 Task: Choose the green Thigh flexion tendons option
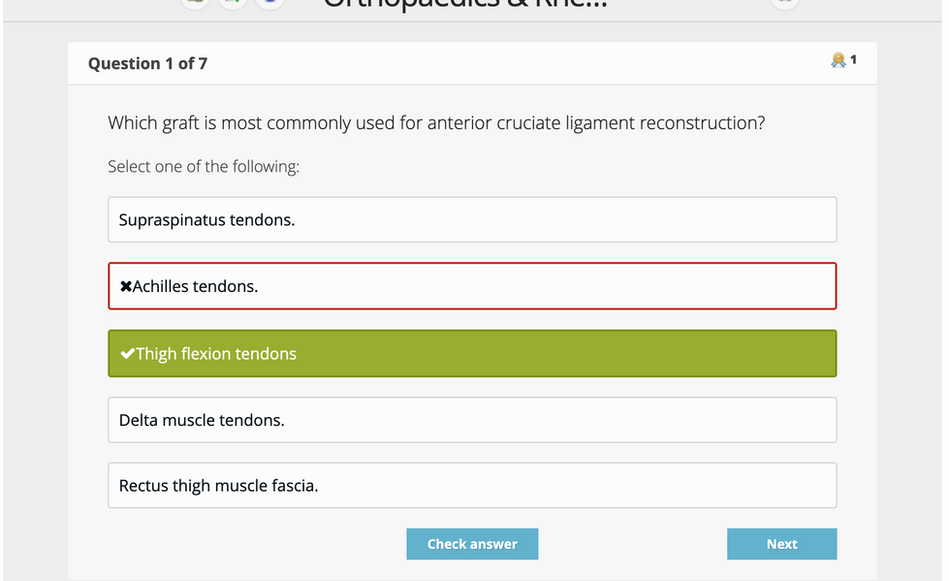(472, 353)
